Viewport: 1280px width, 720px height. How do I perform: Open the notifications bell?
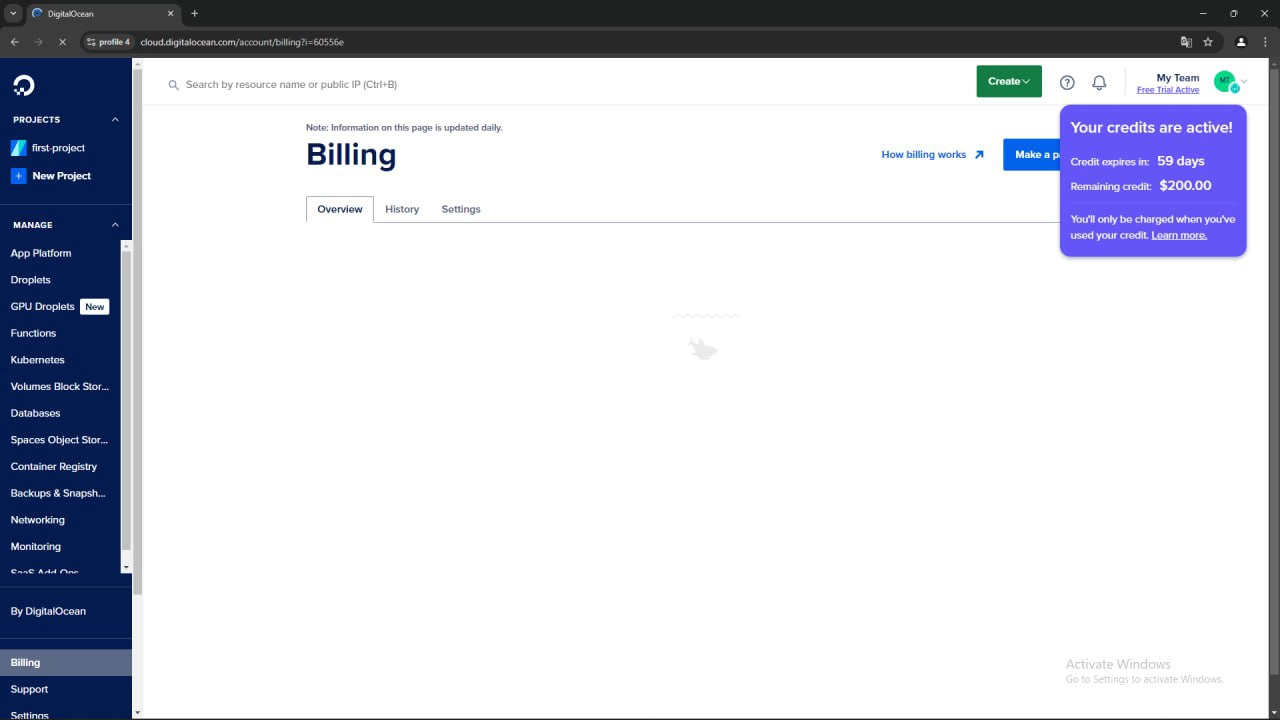click(1099, 82)
